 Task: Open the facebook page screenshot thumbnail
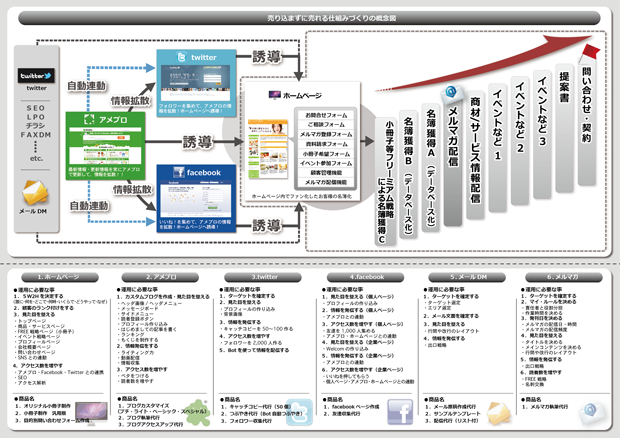(195, 198)
